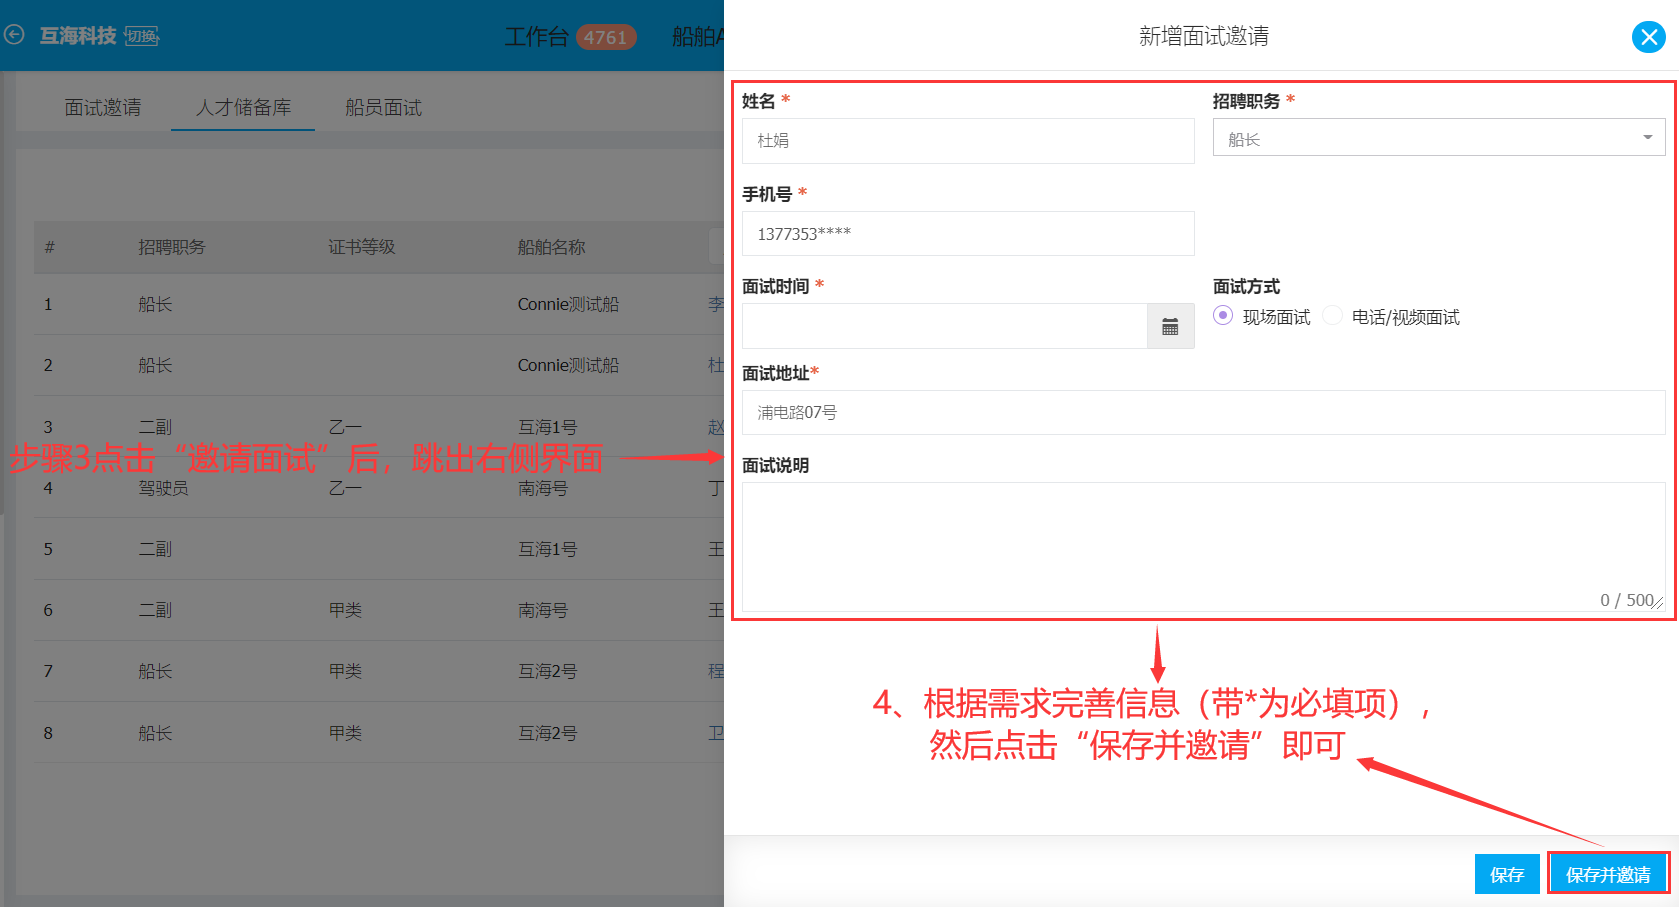Click the 面试地址 input field

tap(1203, 412)
